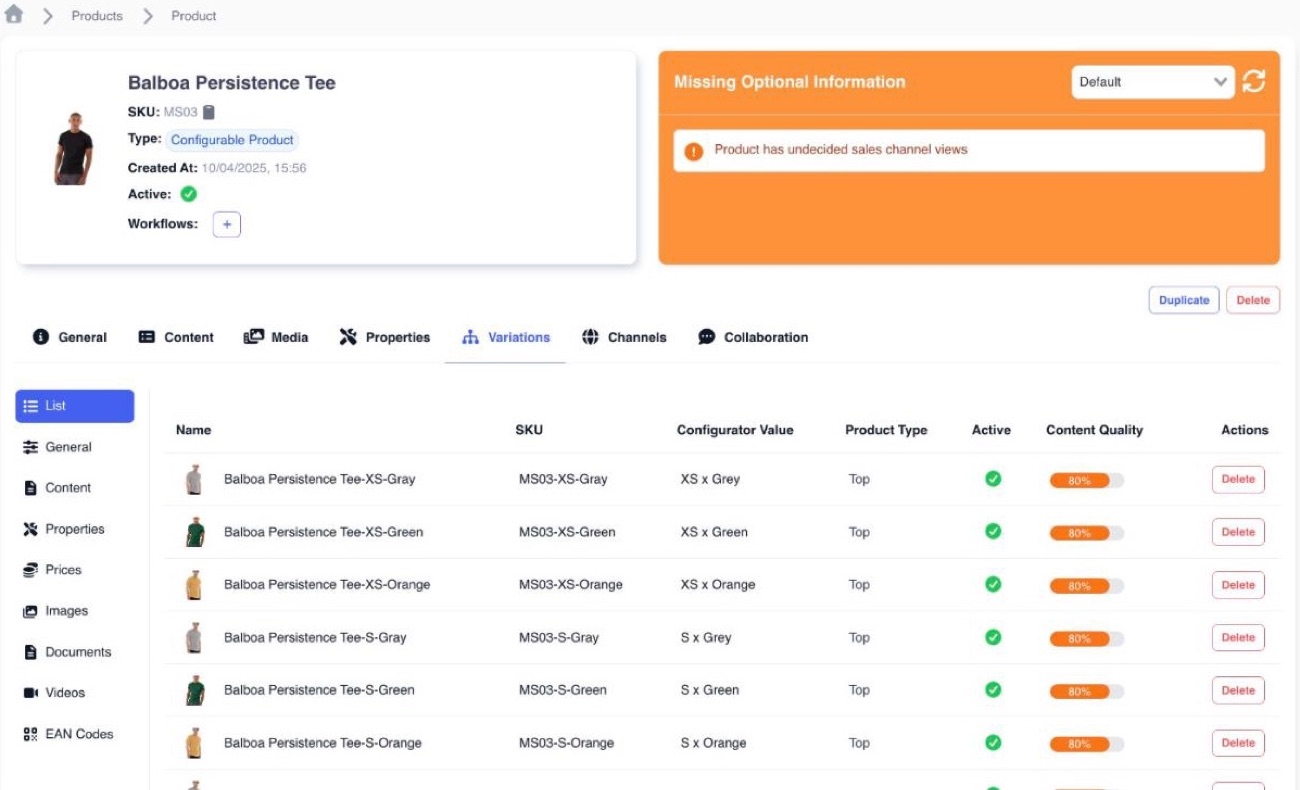
Task: Select List in the variations sidebar
Action: click(x=75, y=406)
